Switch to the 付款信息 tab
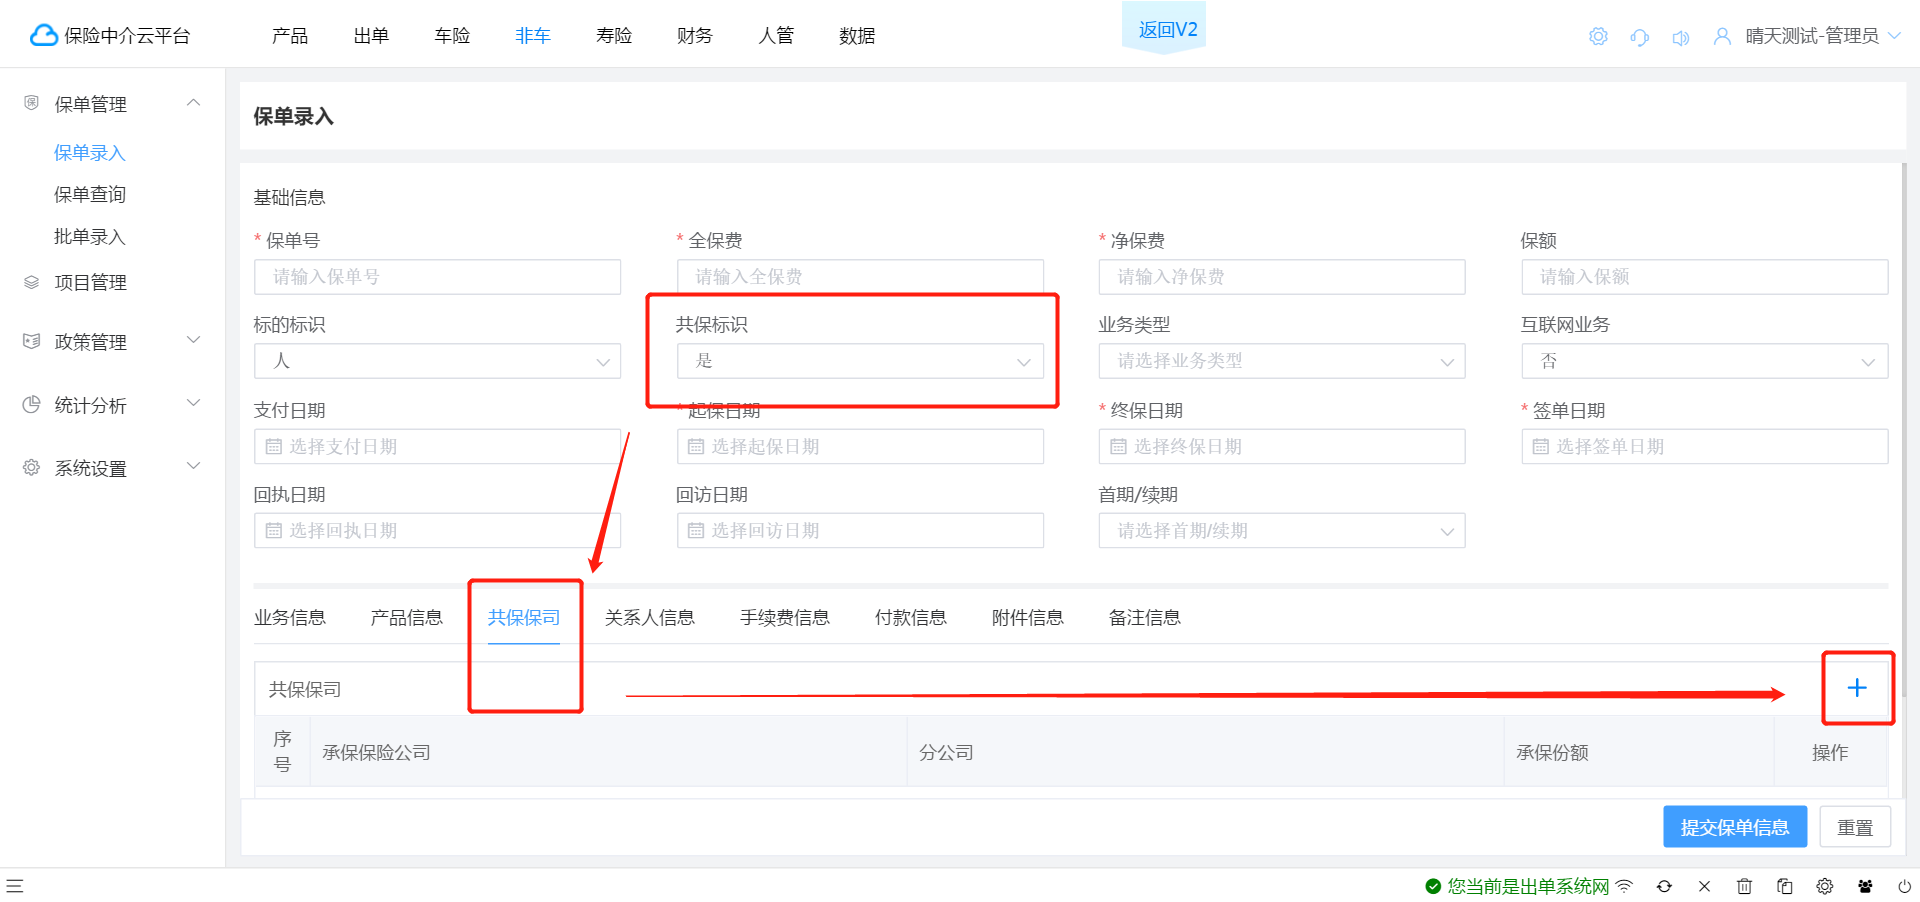The width and height of the screenshot is (1920, 902). click(911, 618)
